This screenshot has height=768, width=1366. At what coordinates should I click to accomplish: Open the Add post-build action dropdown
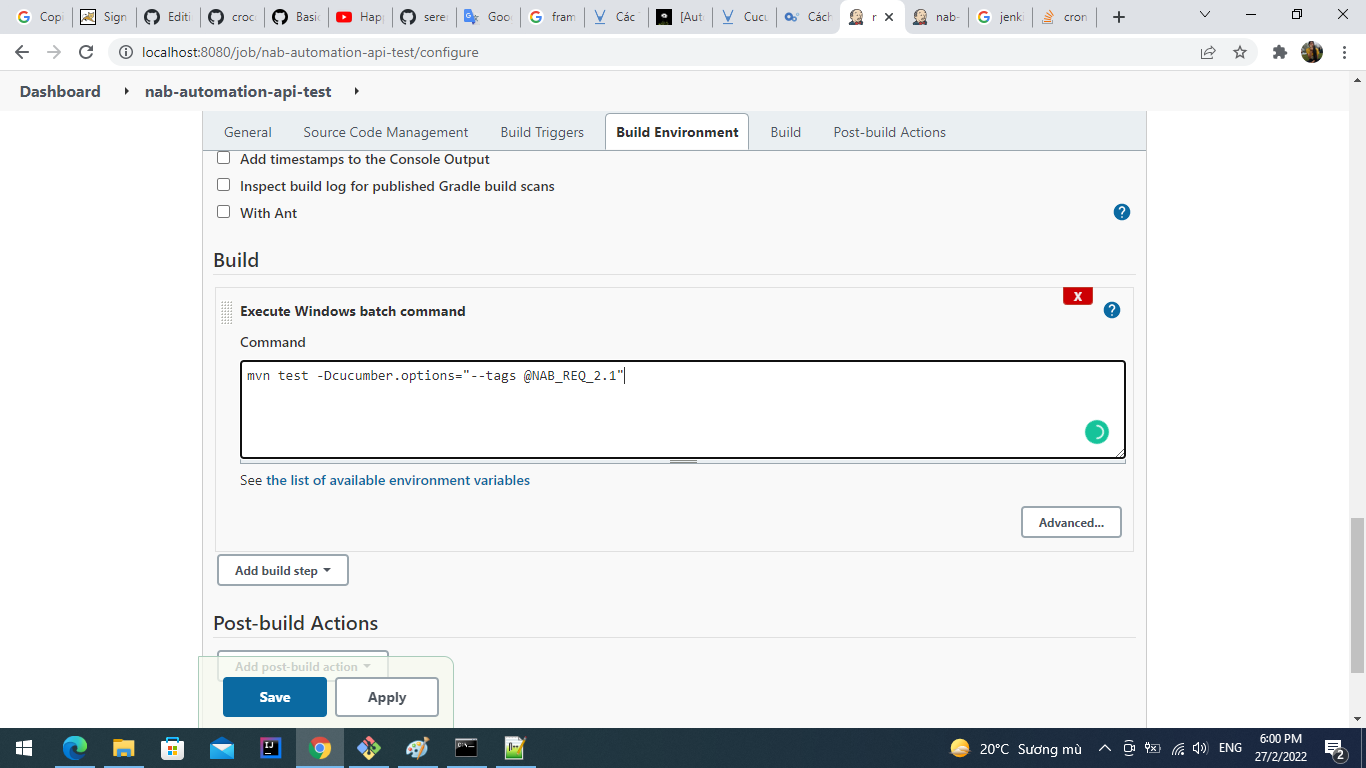[x=303, y=666]
